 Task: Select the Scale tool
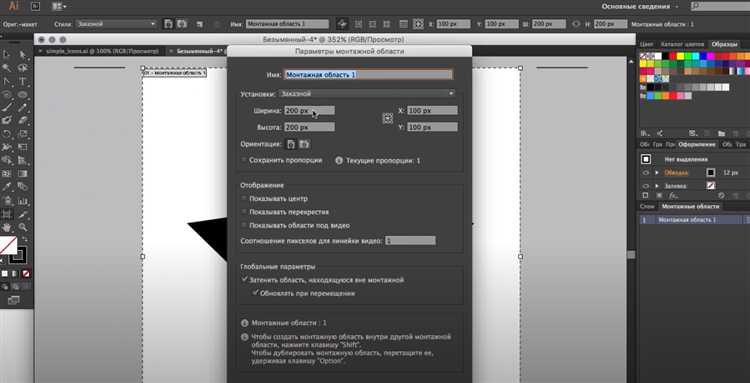[22, 133]
